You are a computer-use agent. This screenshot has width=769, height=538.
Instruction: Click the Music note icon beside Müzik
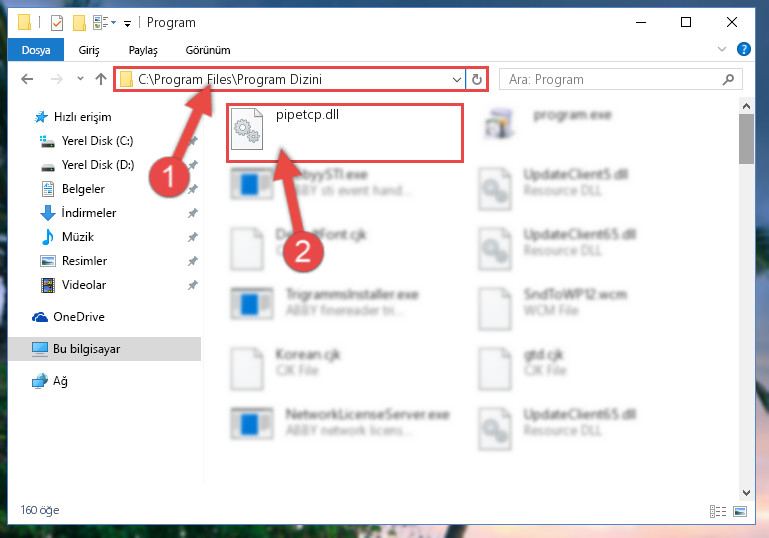48,237
